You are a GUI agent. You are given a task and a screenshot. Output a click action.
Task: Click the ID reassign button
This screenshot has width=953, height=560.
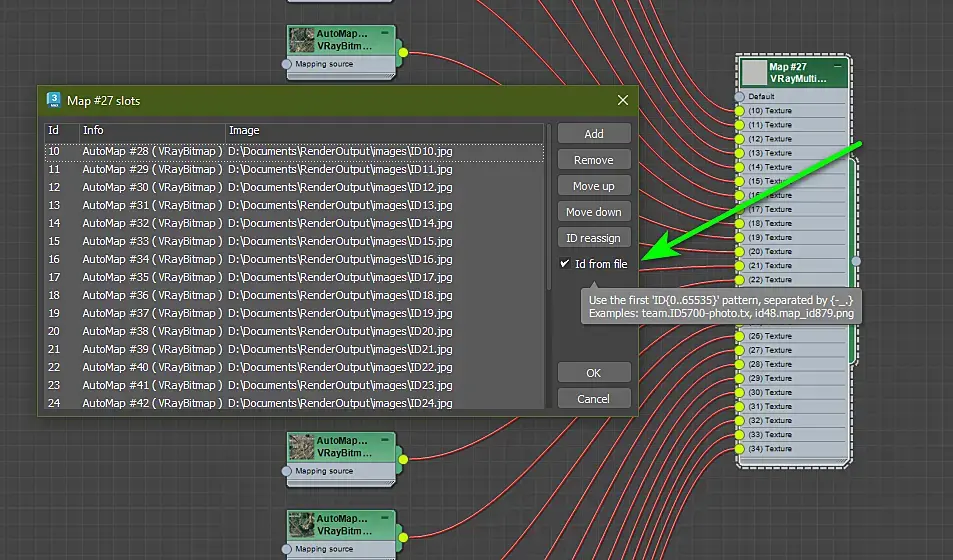[594, 238]
